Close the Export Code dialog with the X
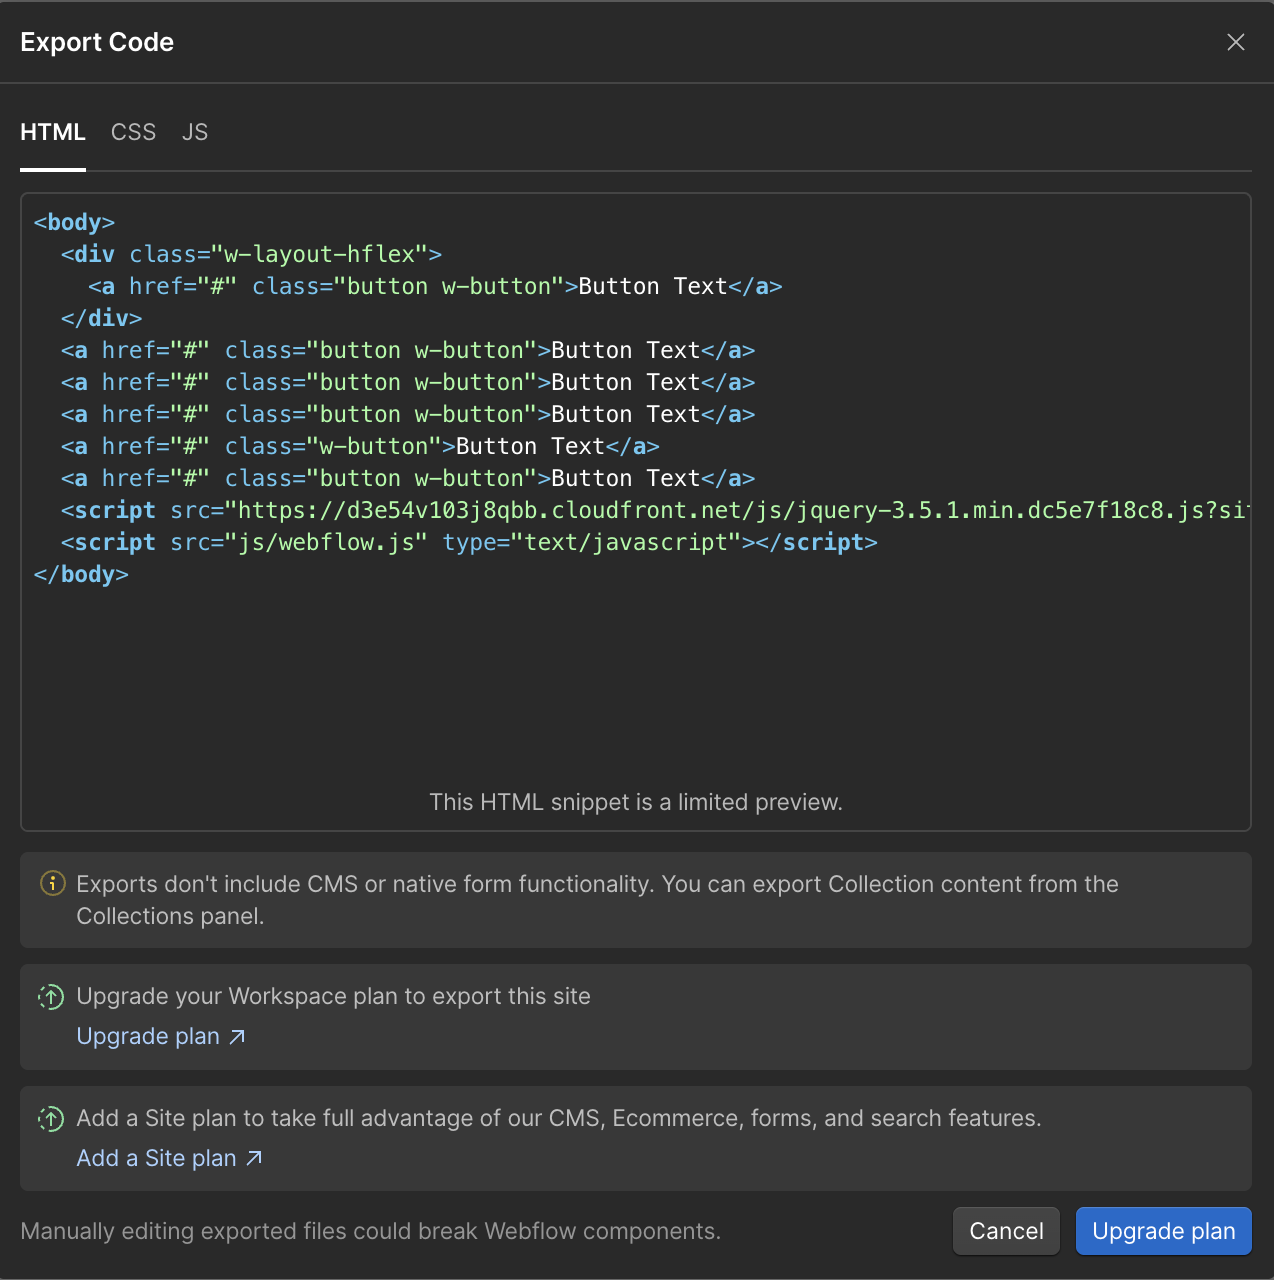The image size is (1274, 1280). click(1236, 42)
